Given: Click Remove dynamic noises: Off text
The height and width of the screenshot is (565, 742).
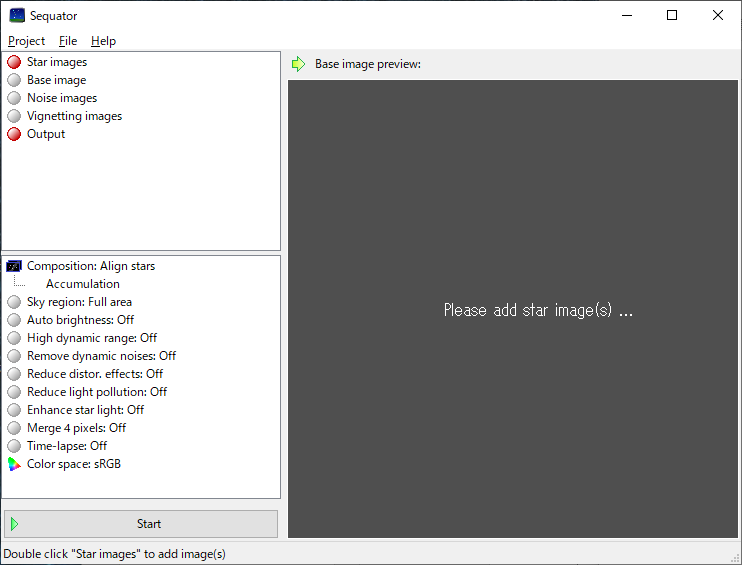Looking at the screenshot, I should pyautogui.click(x=101, y=356).
